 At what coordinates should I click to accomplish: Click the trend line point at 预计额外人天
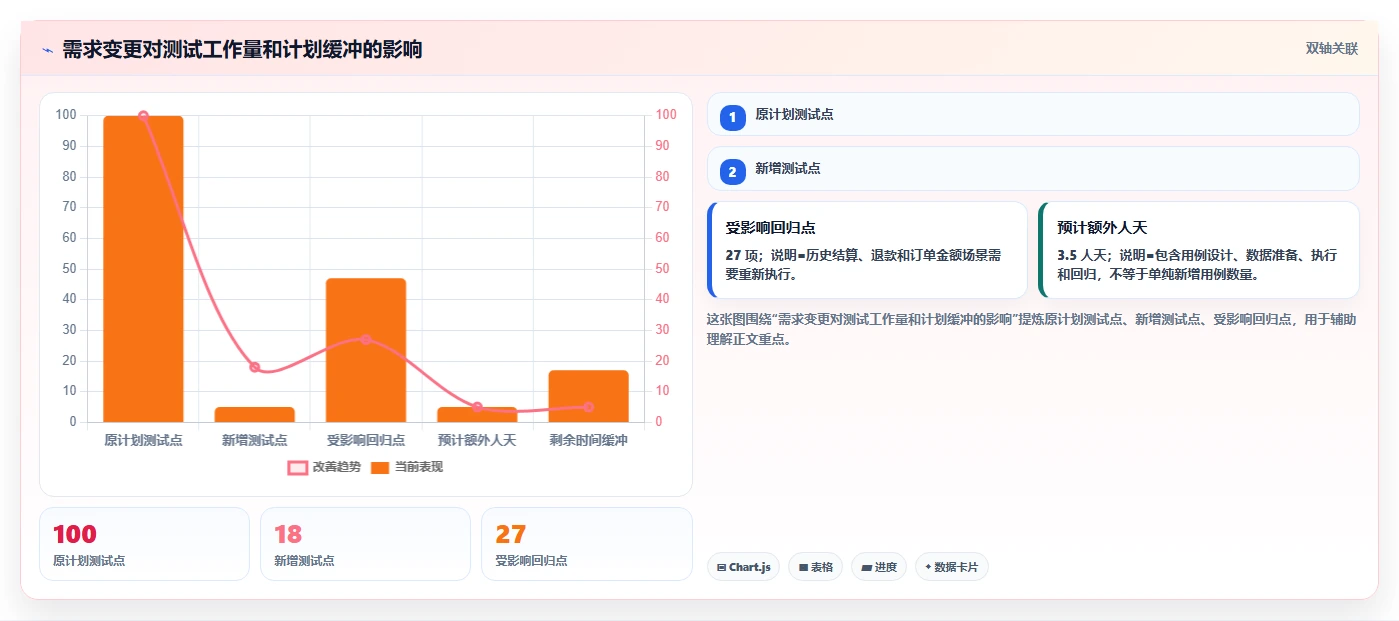click(x=477, y=407)
